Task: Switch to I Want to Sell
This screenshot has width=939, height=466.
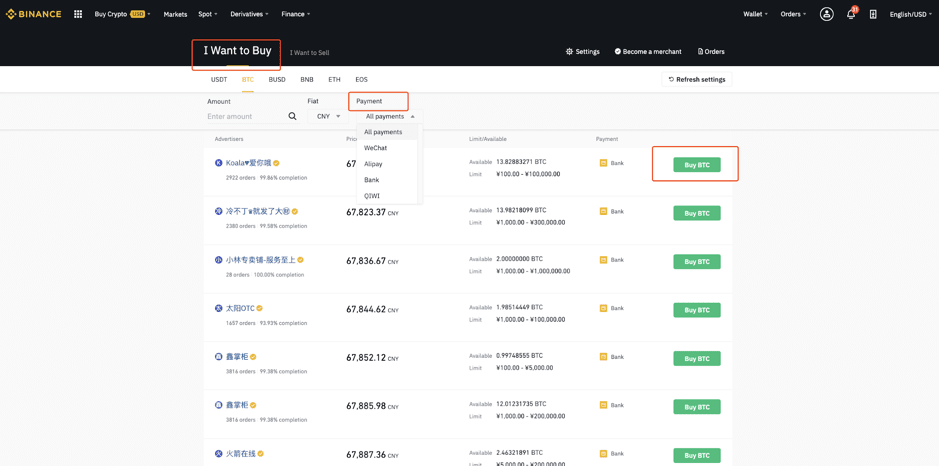Action: point(310,53)
